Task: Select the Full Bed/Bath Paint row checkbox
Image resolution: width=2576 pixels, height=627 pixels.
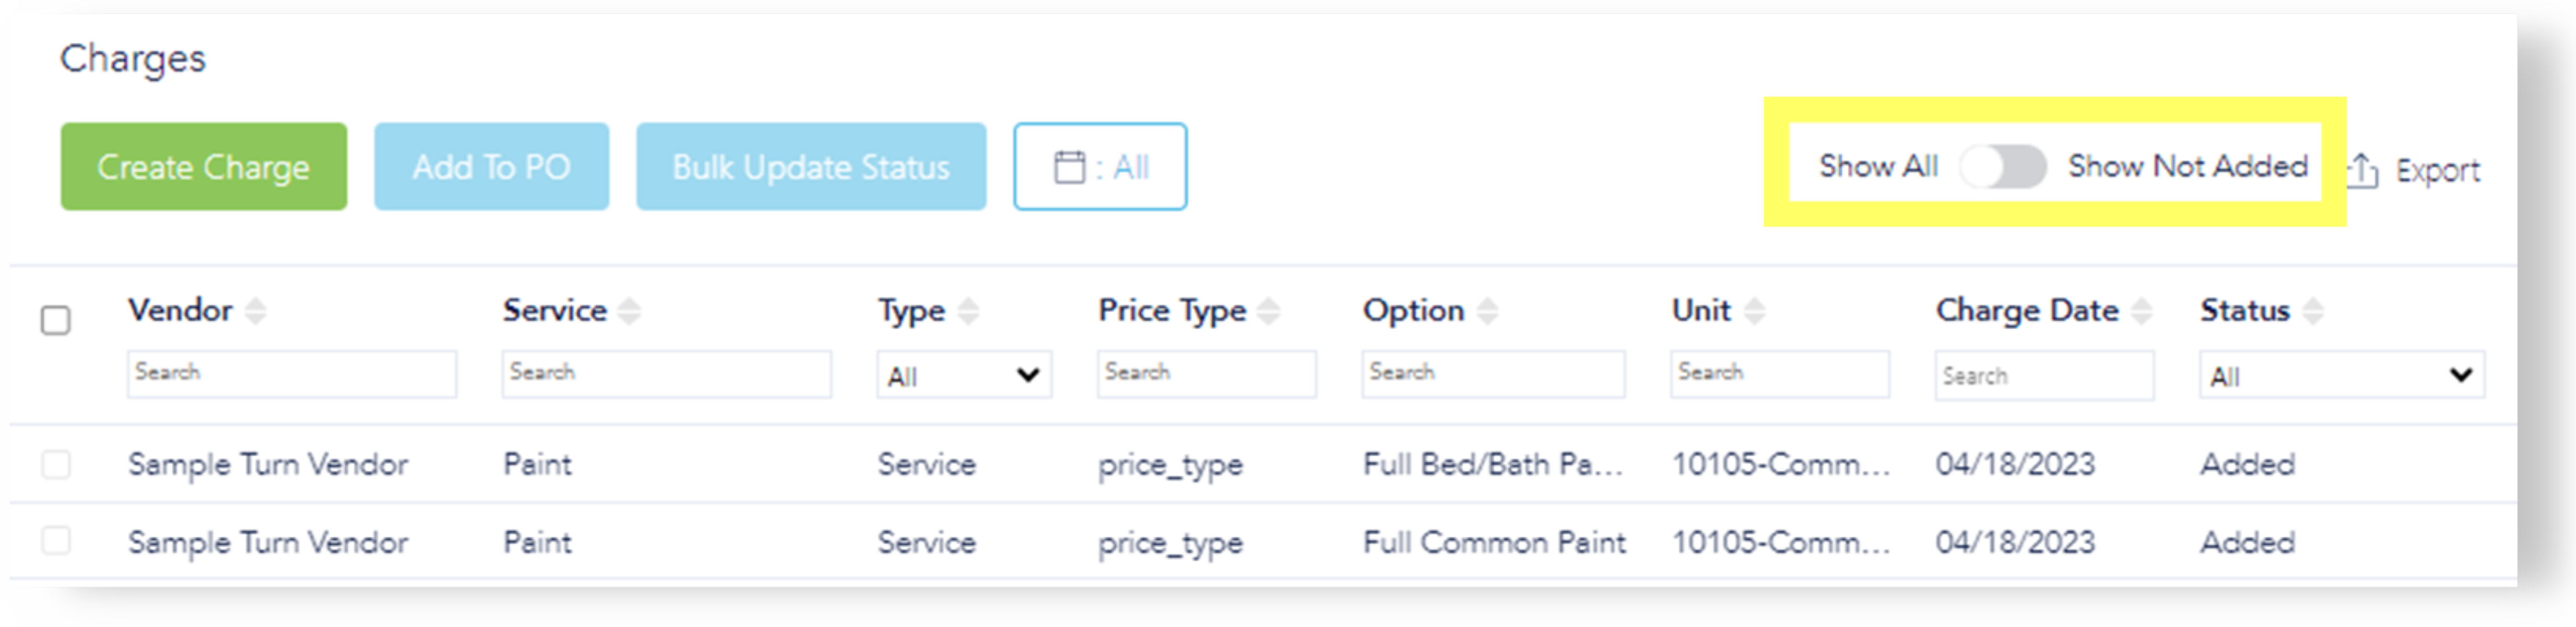Action: click(56, 464)
